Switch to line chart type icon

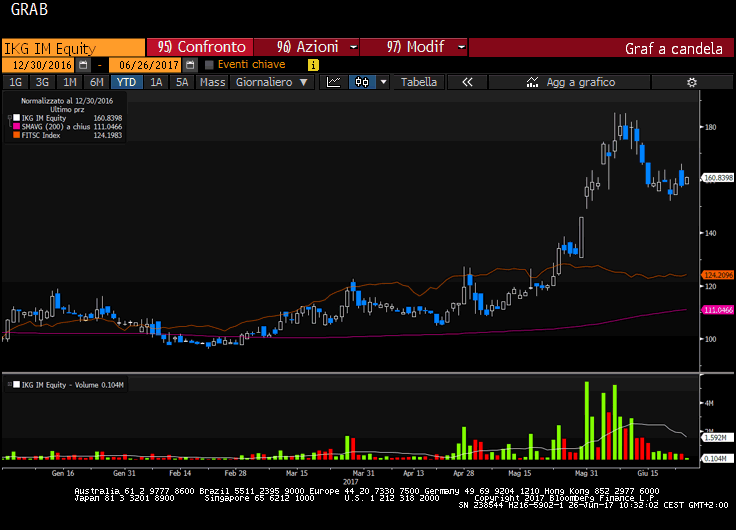tap(335, 82)
